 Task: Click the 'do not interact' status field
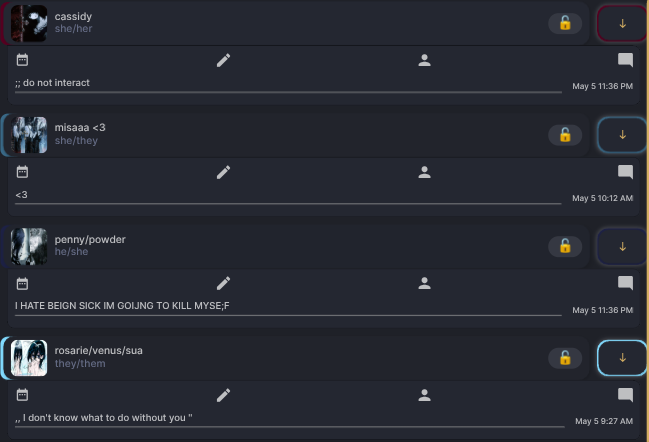pos(288,84)
